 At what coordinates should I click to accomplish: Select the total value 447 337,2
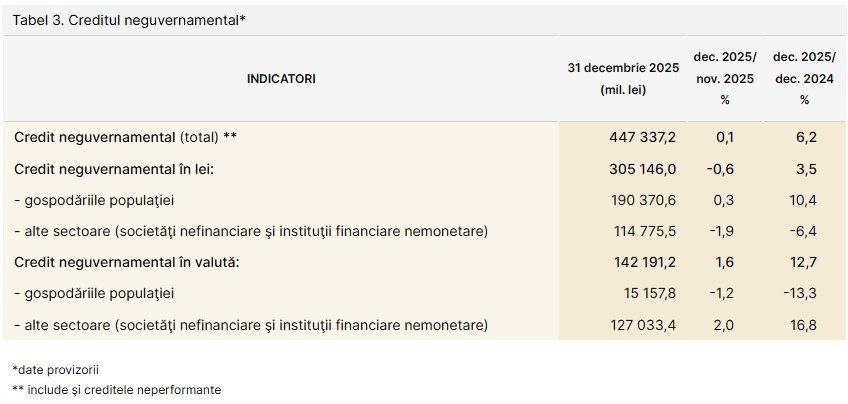point(642,138)
